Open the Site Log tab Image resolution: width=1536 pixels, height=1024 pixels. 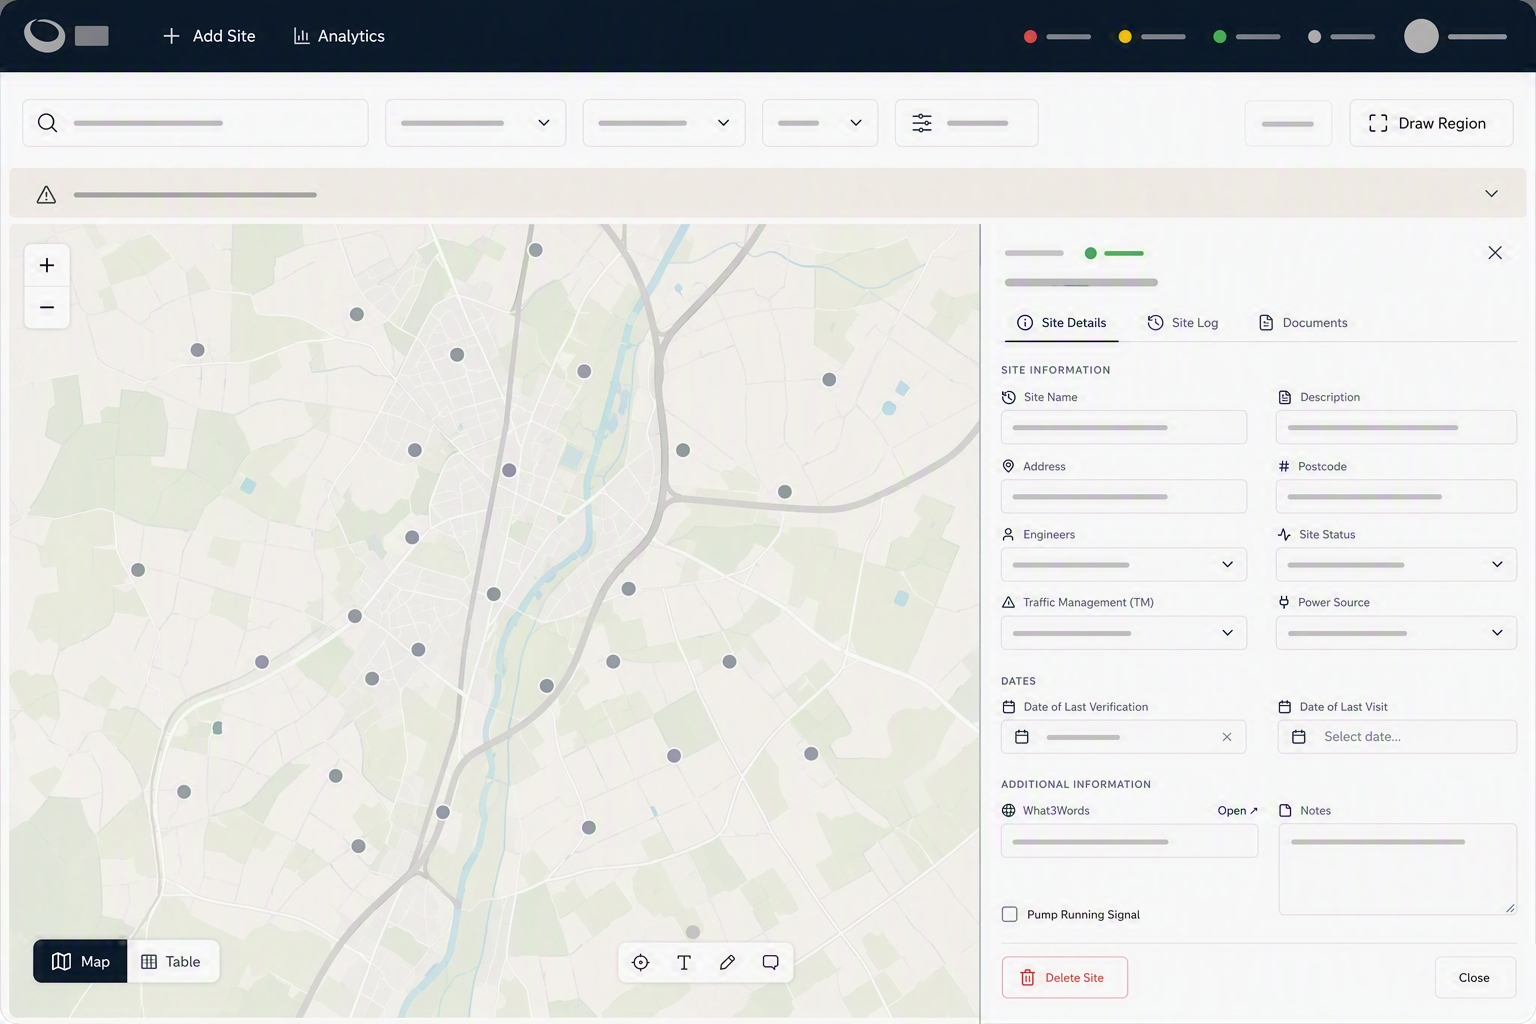tap(1183, 323)
